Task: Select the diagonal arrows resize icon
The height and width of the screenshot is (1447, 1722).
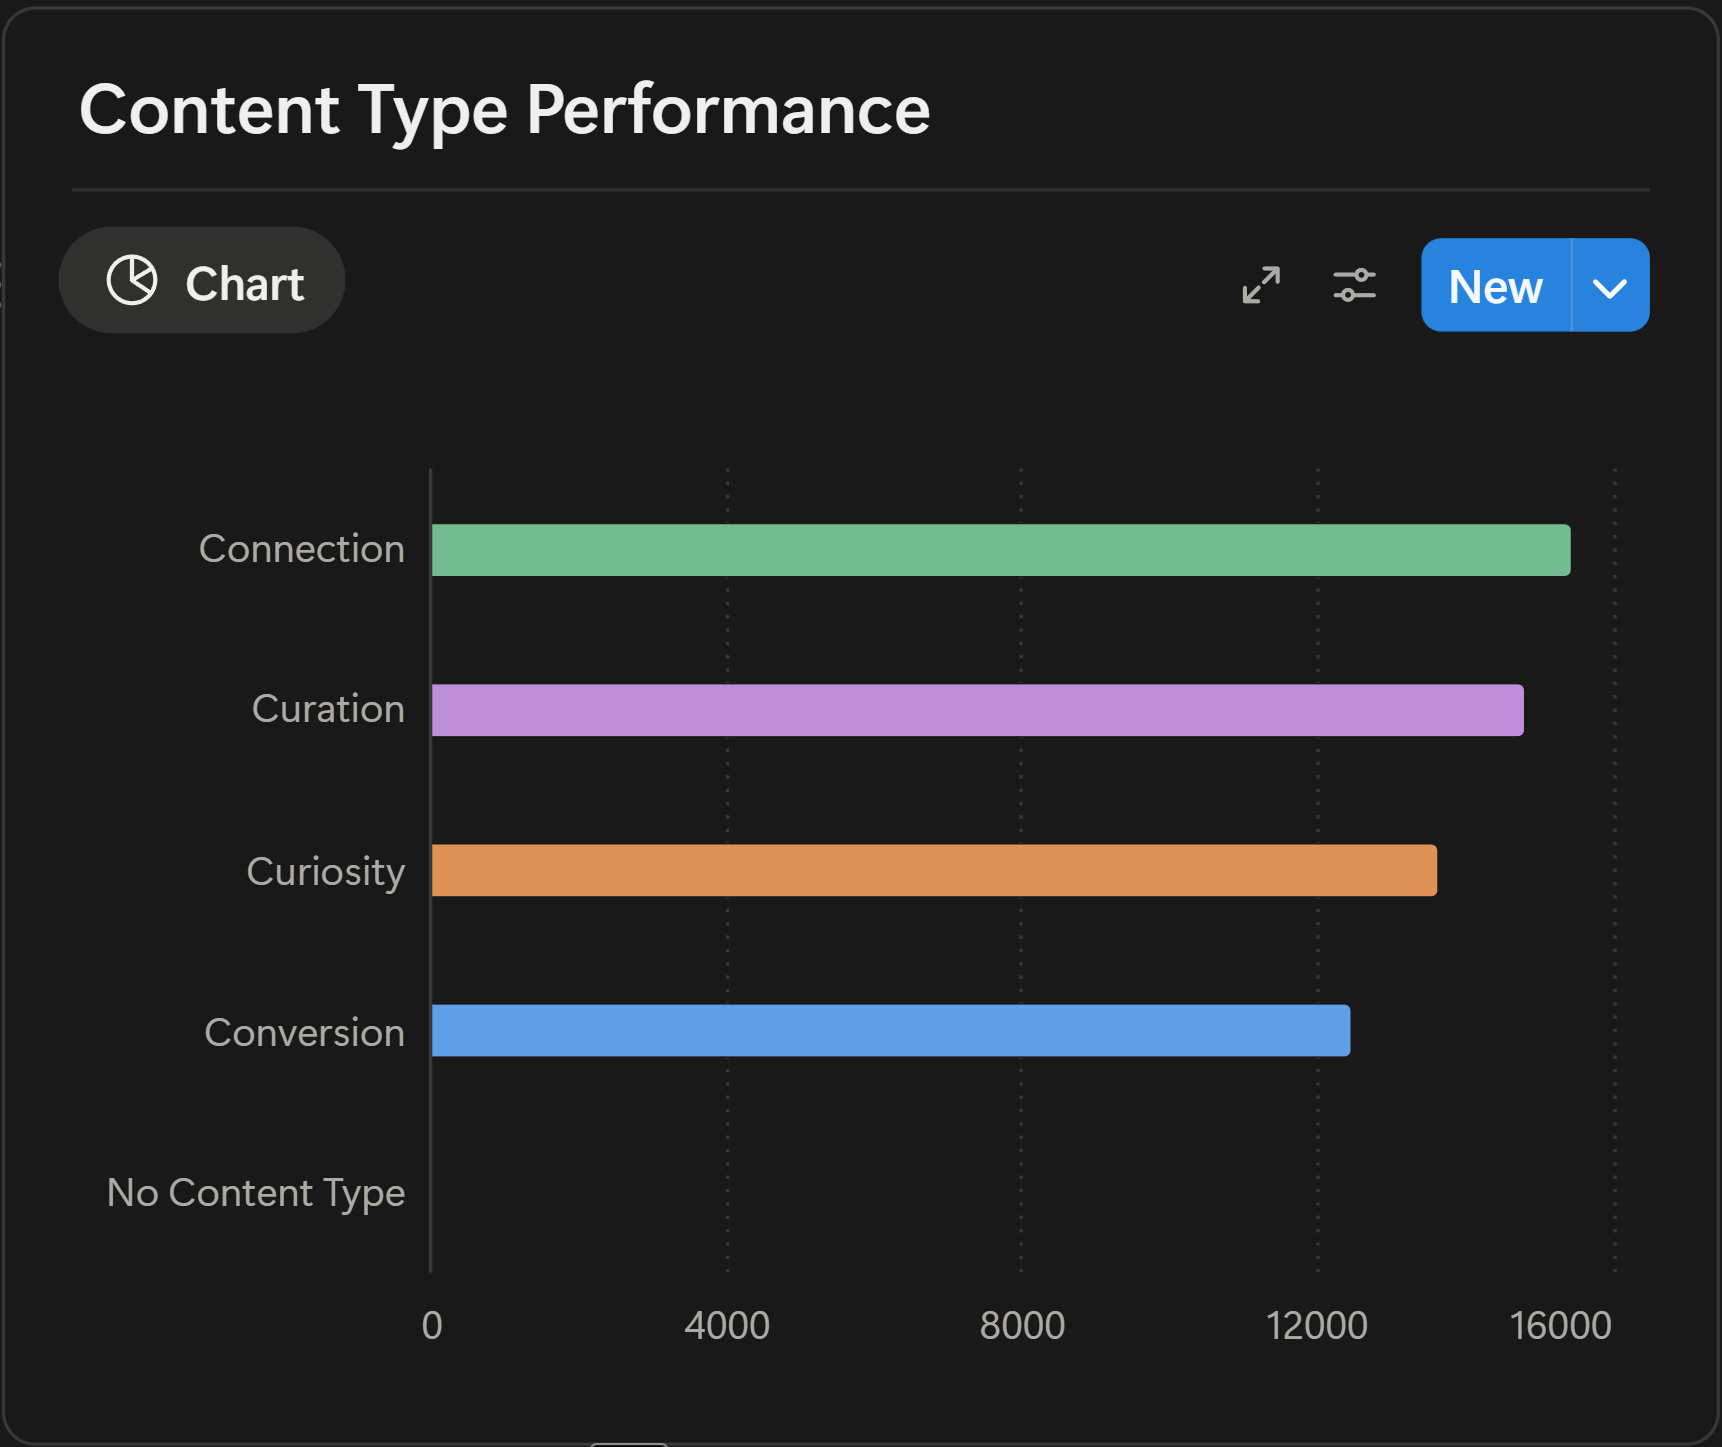Action: click(x=1260, y=285)
